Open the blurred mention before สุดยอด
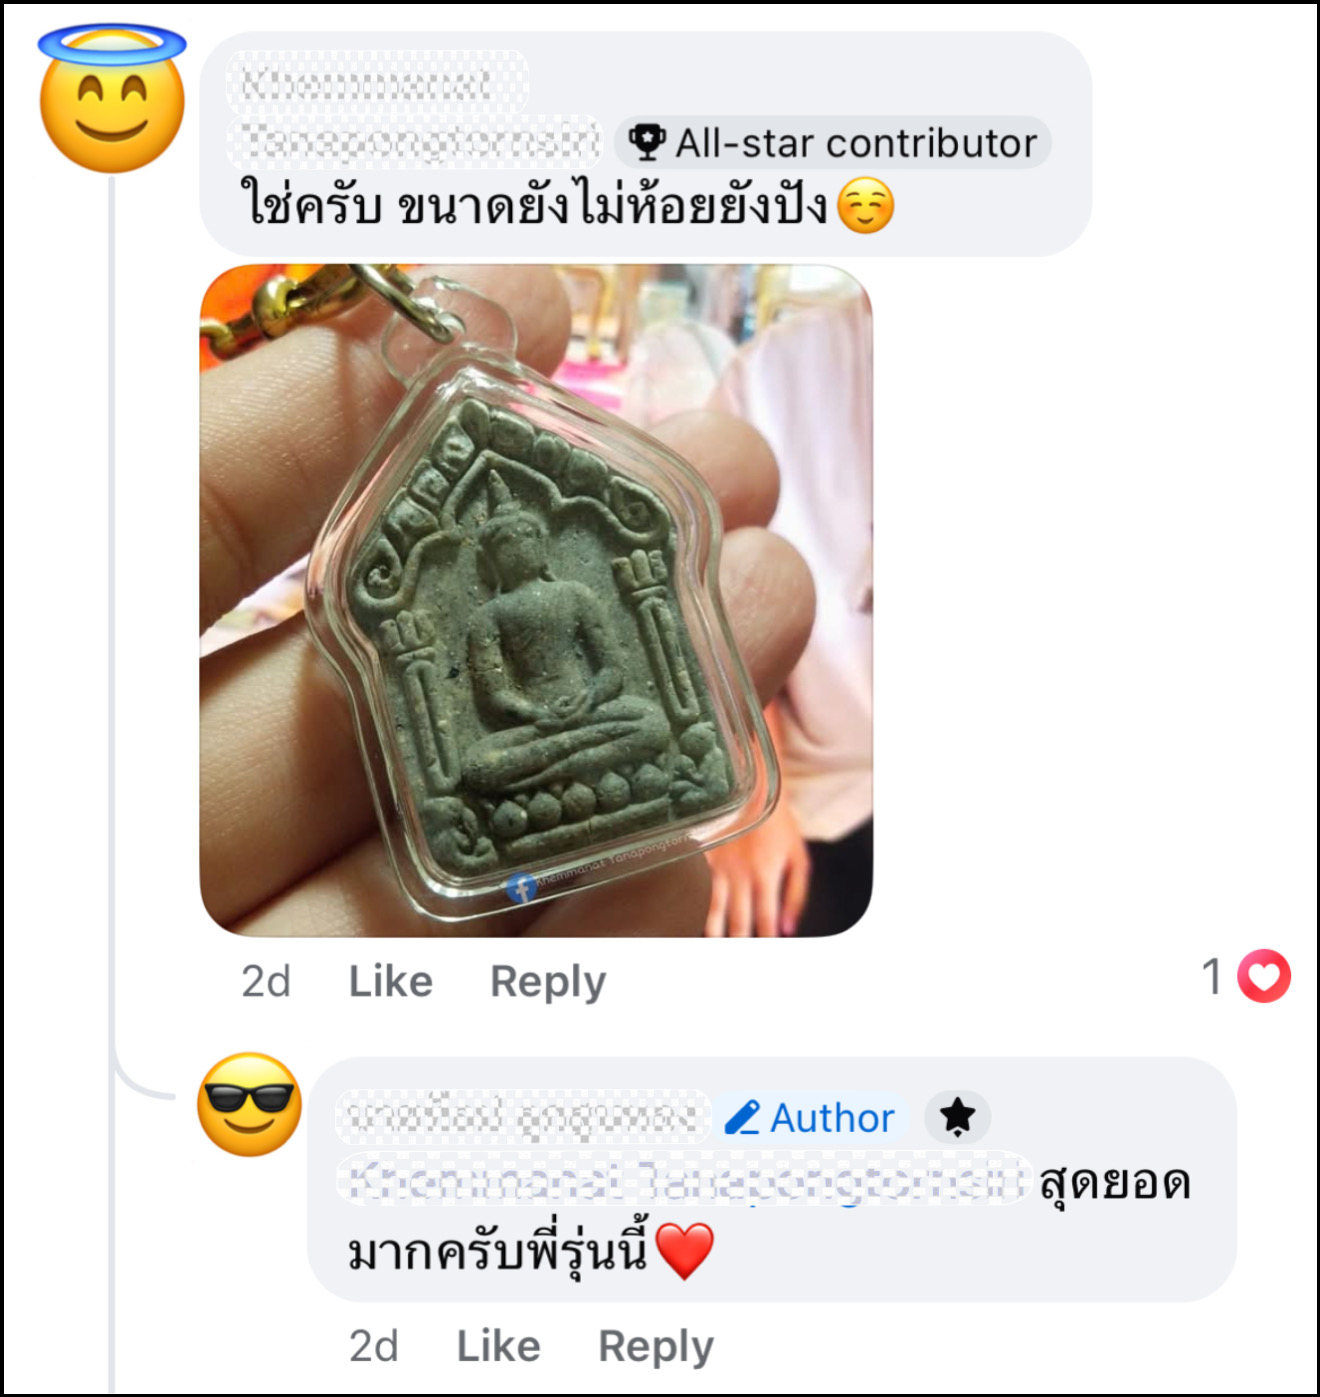 click(684, 1180)
